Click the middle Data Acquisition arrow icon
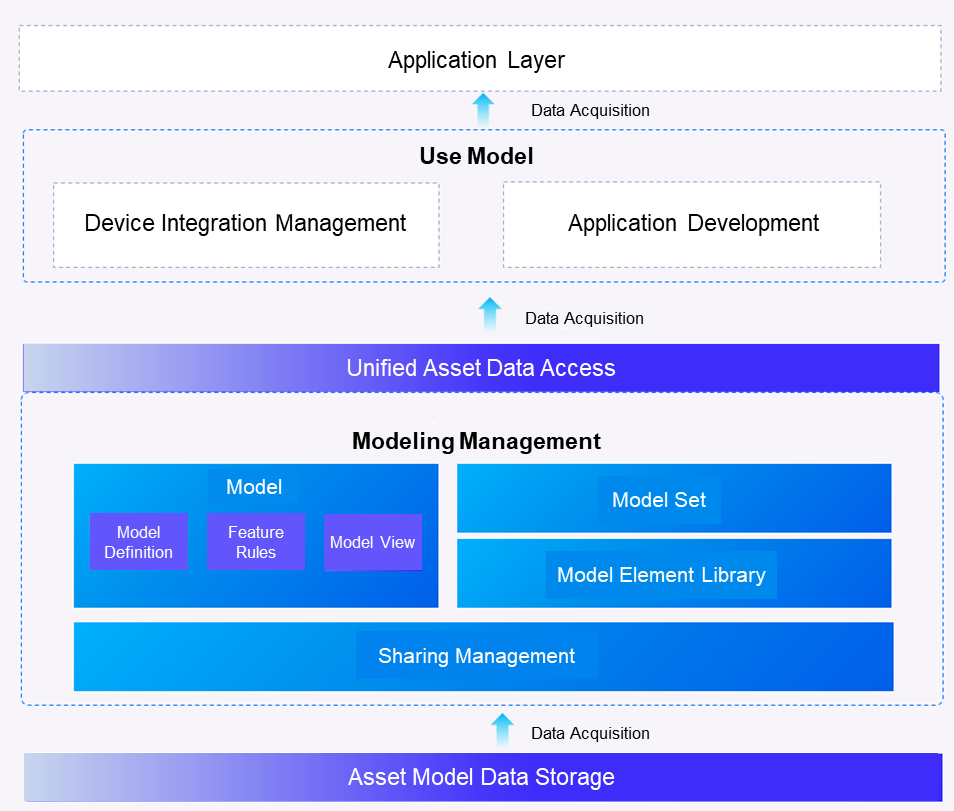This screenshot has height=811, width=954. point(489,313)
